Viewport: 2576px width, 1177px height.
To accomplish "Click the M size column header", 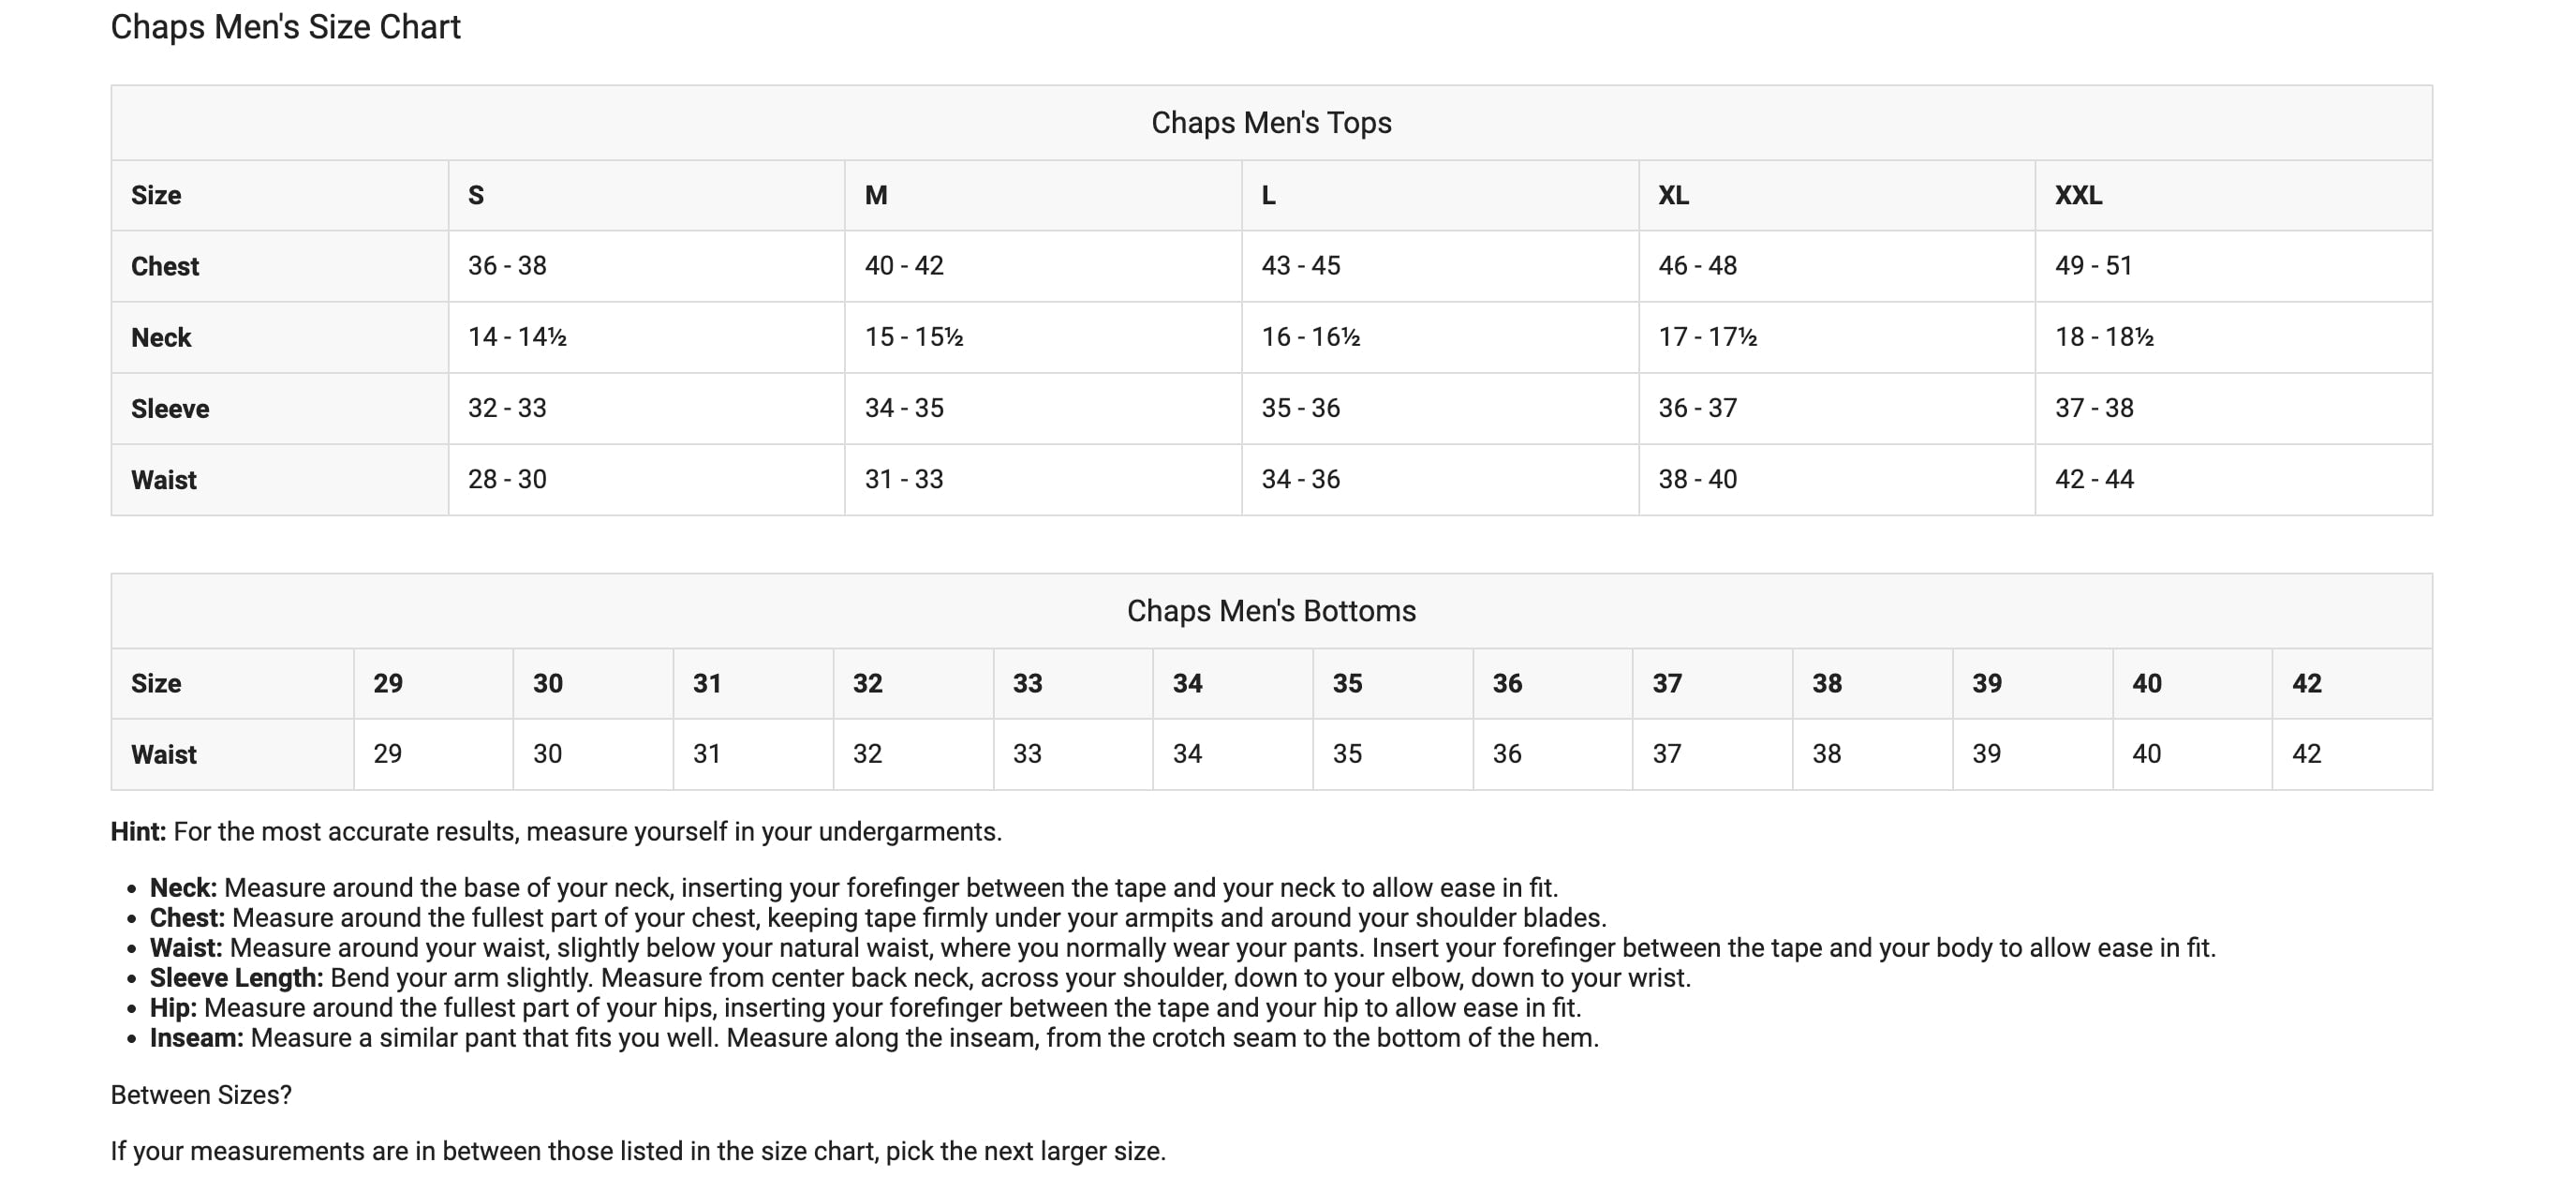I will (876, 195).
